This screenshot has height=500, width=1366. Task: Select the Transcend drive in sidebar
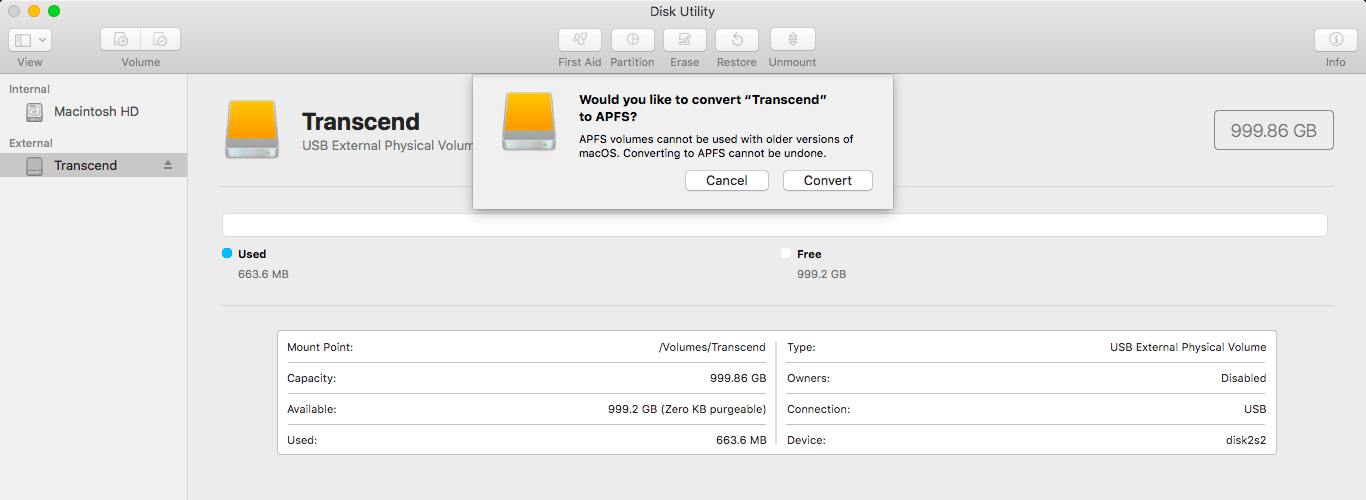pos(93,165)
